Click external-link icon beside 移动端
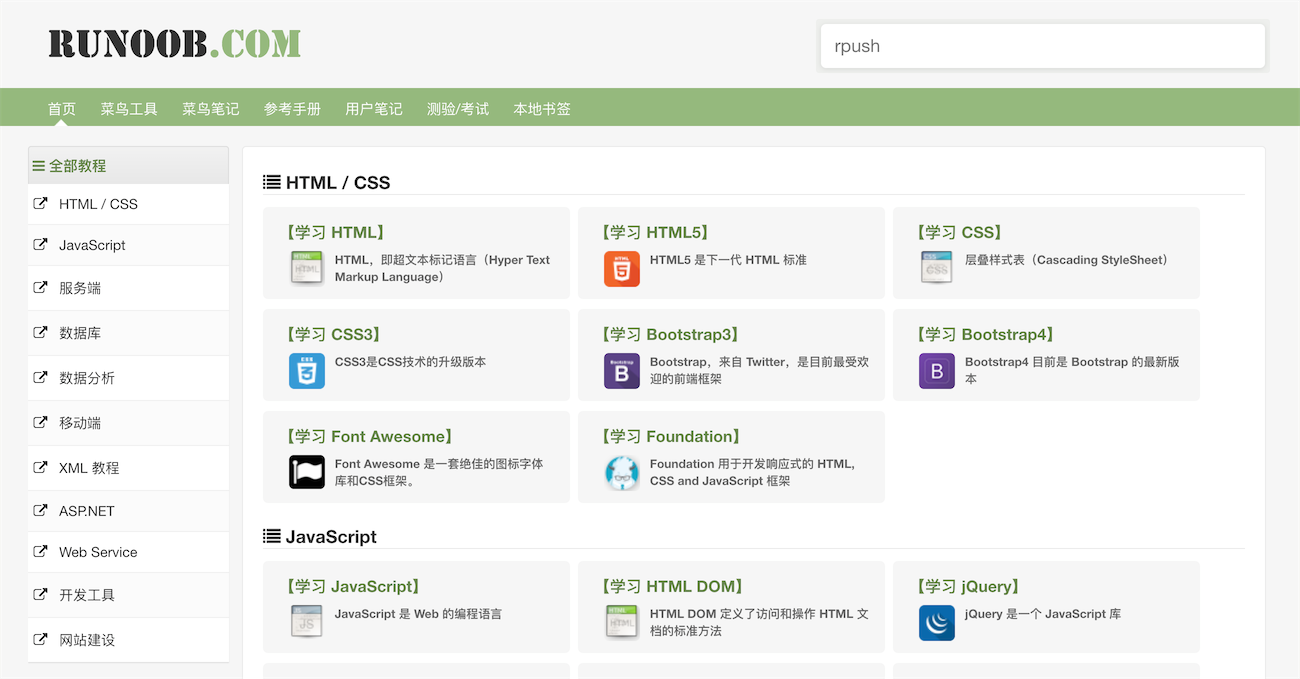This screenshot has height=679, width=1300. tap(41, 423)
